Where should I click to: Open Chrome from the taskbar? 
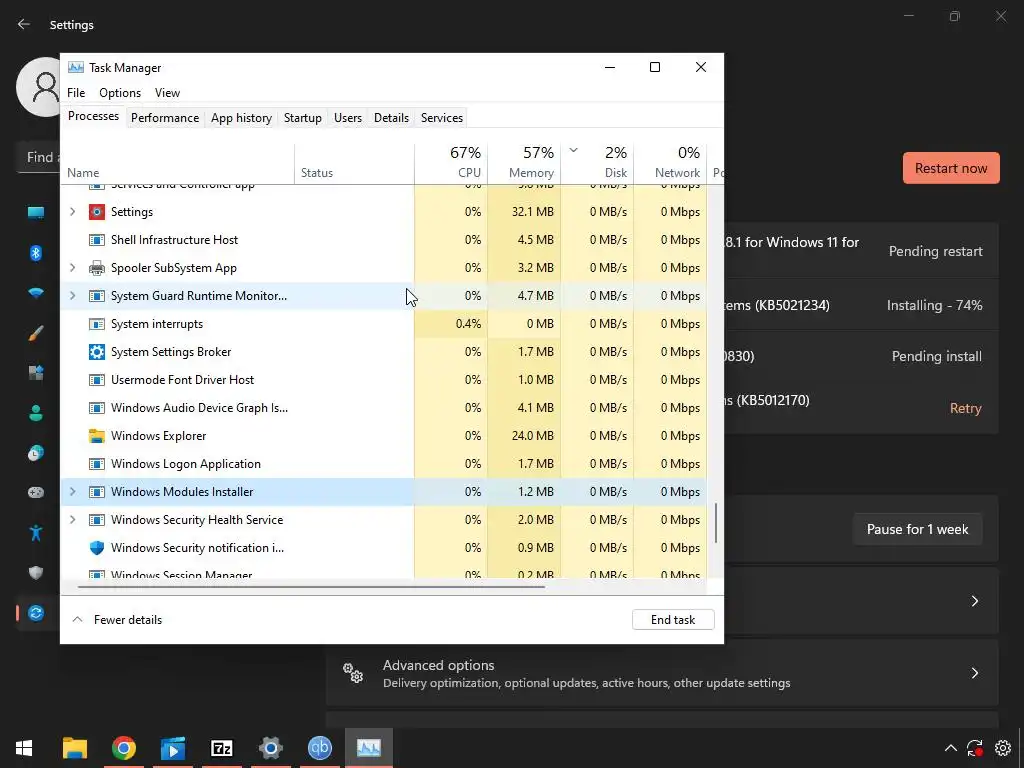(x=123, y=748)
